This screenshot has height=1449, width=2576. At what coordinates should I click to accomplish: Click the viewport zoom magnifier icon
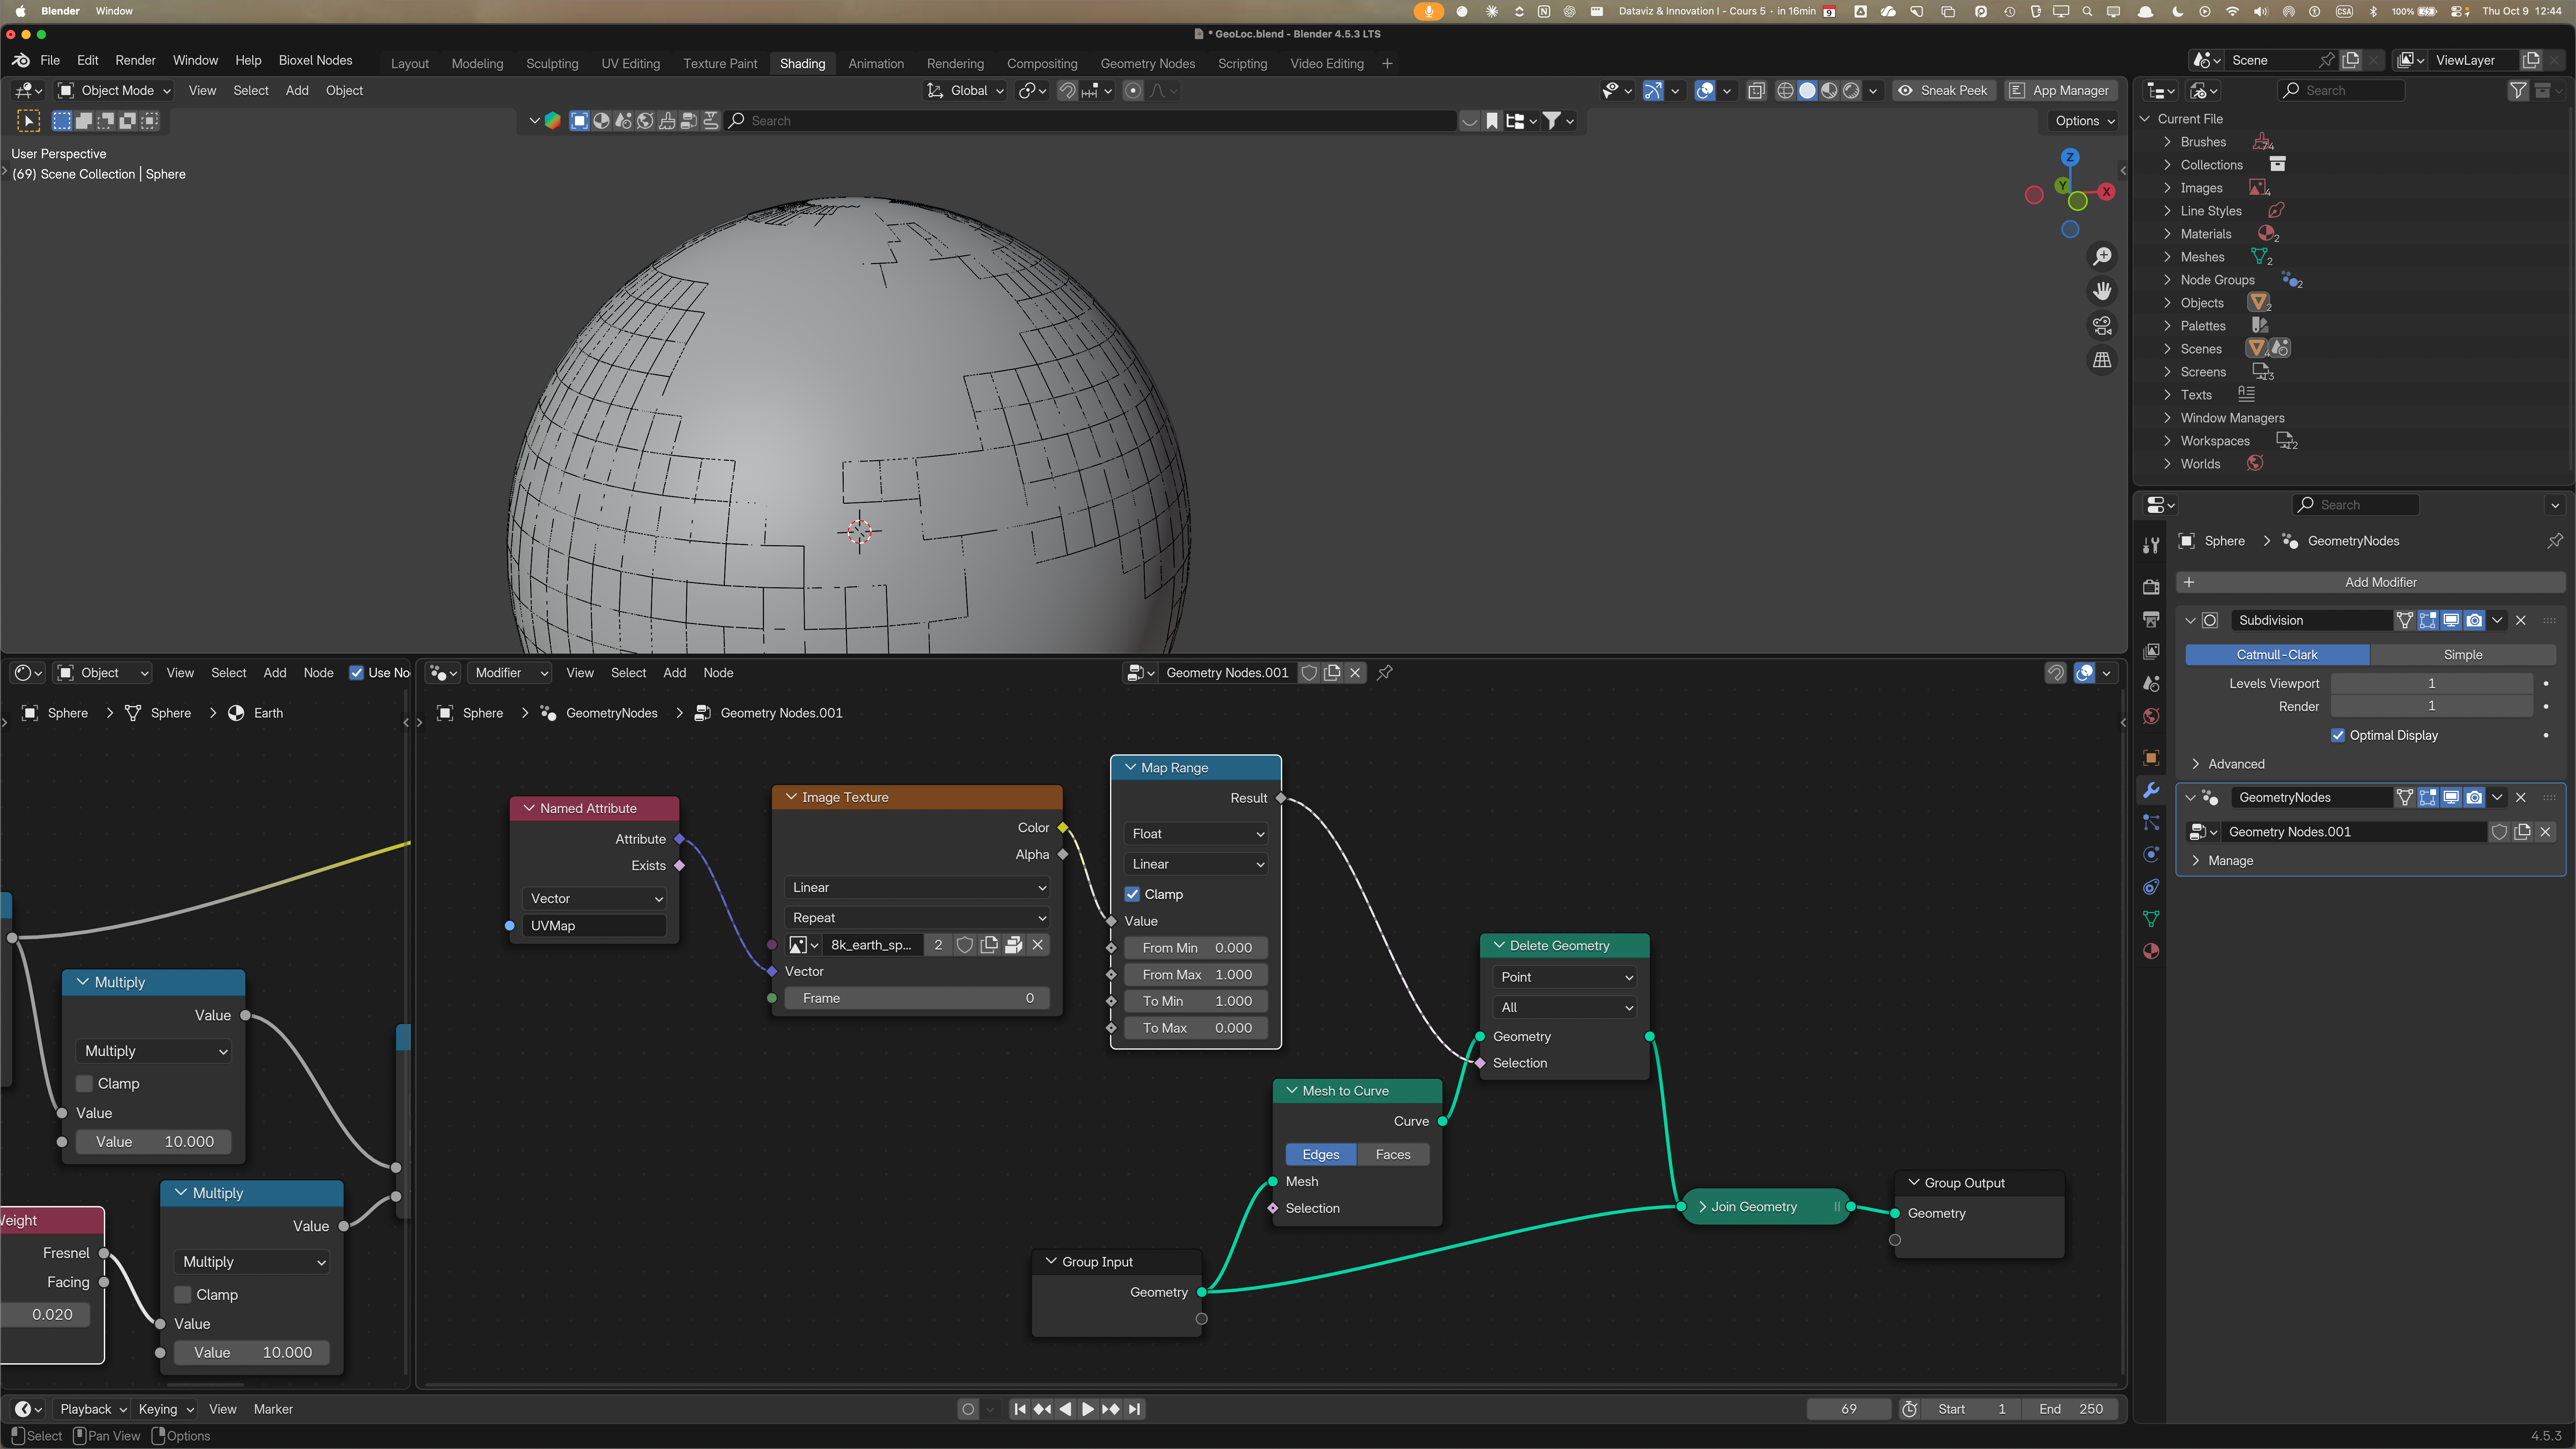pos(2102,257)
